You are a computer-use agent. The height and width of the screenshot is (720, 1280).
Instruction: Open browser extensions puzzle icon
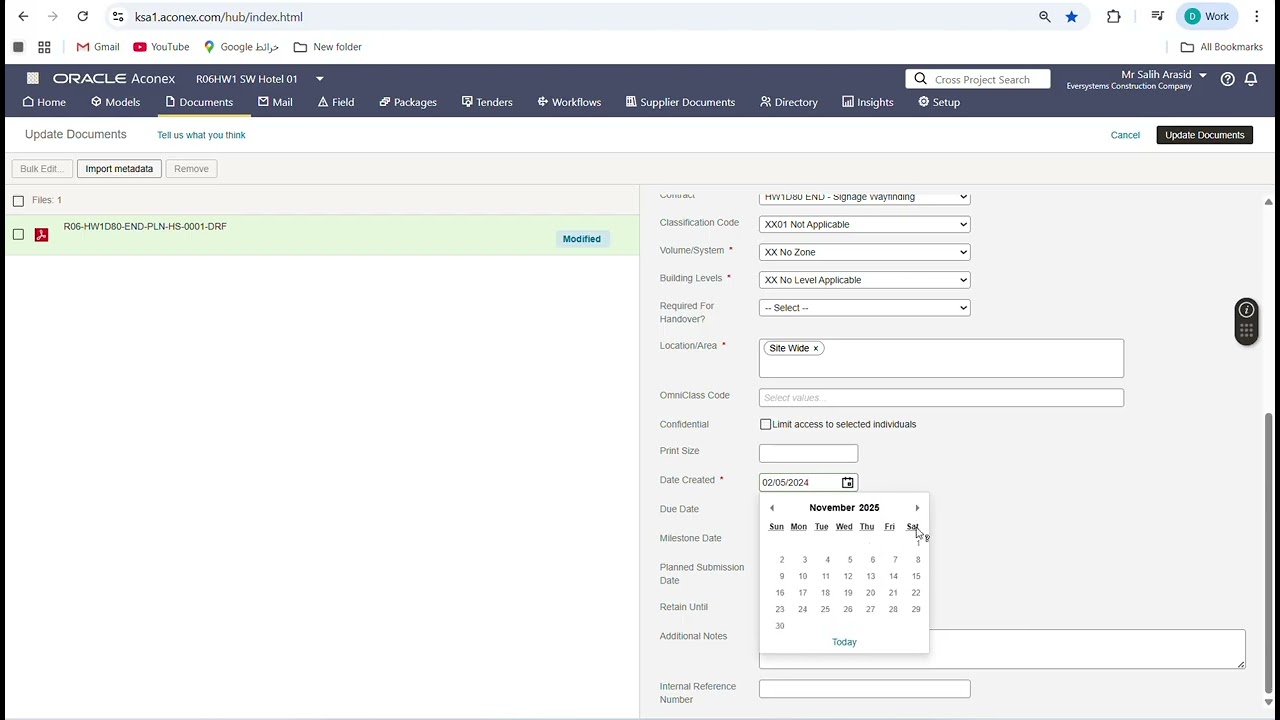click(x=1113, y=17)
